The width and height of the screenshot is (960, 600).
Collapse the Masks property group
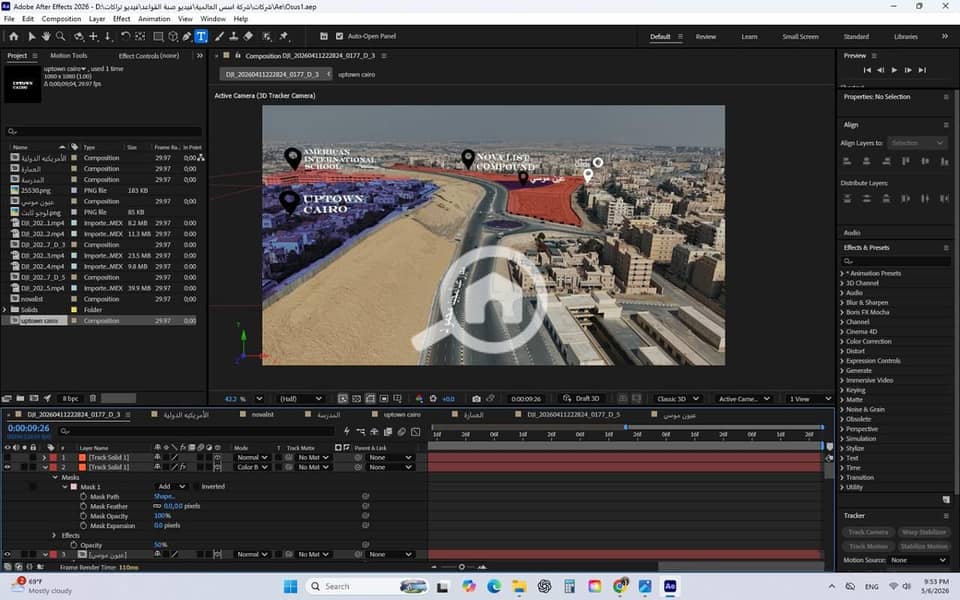tap(55, 477)
